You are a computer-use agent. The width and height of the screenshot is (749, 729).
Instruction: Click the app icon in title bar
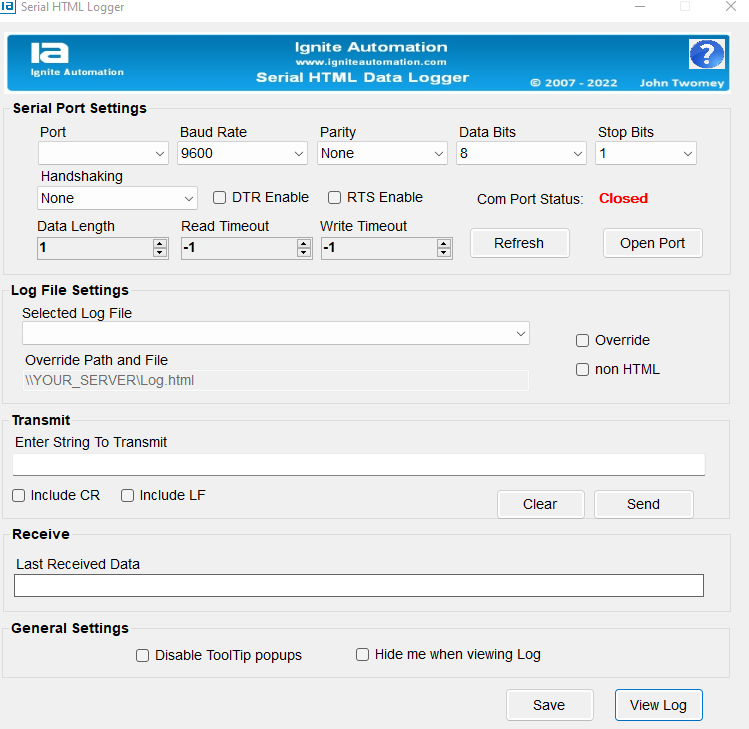[x=9, y=7]
